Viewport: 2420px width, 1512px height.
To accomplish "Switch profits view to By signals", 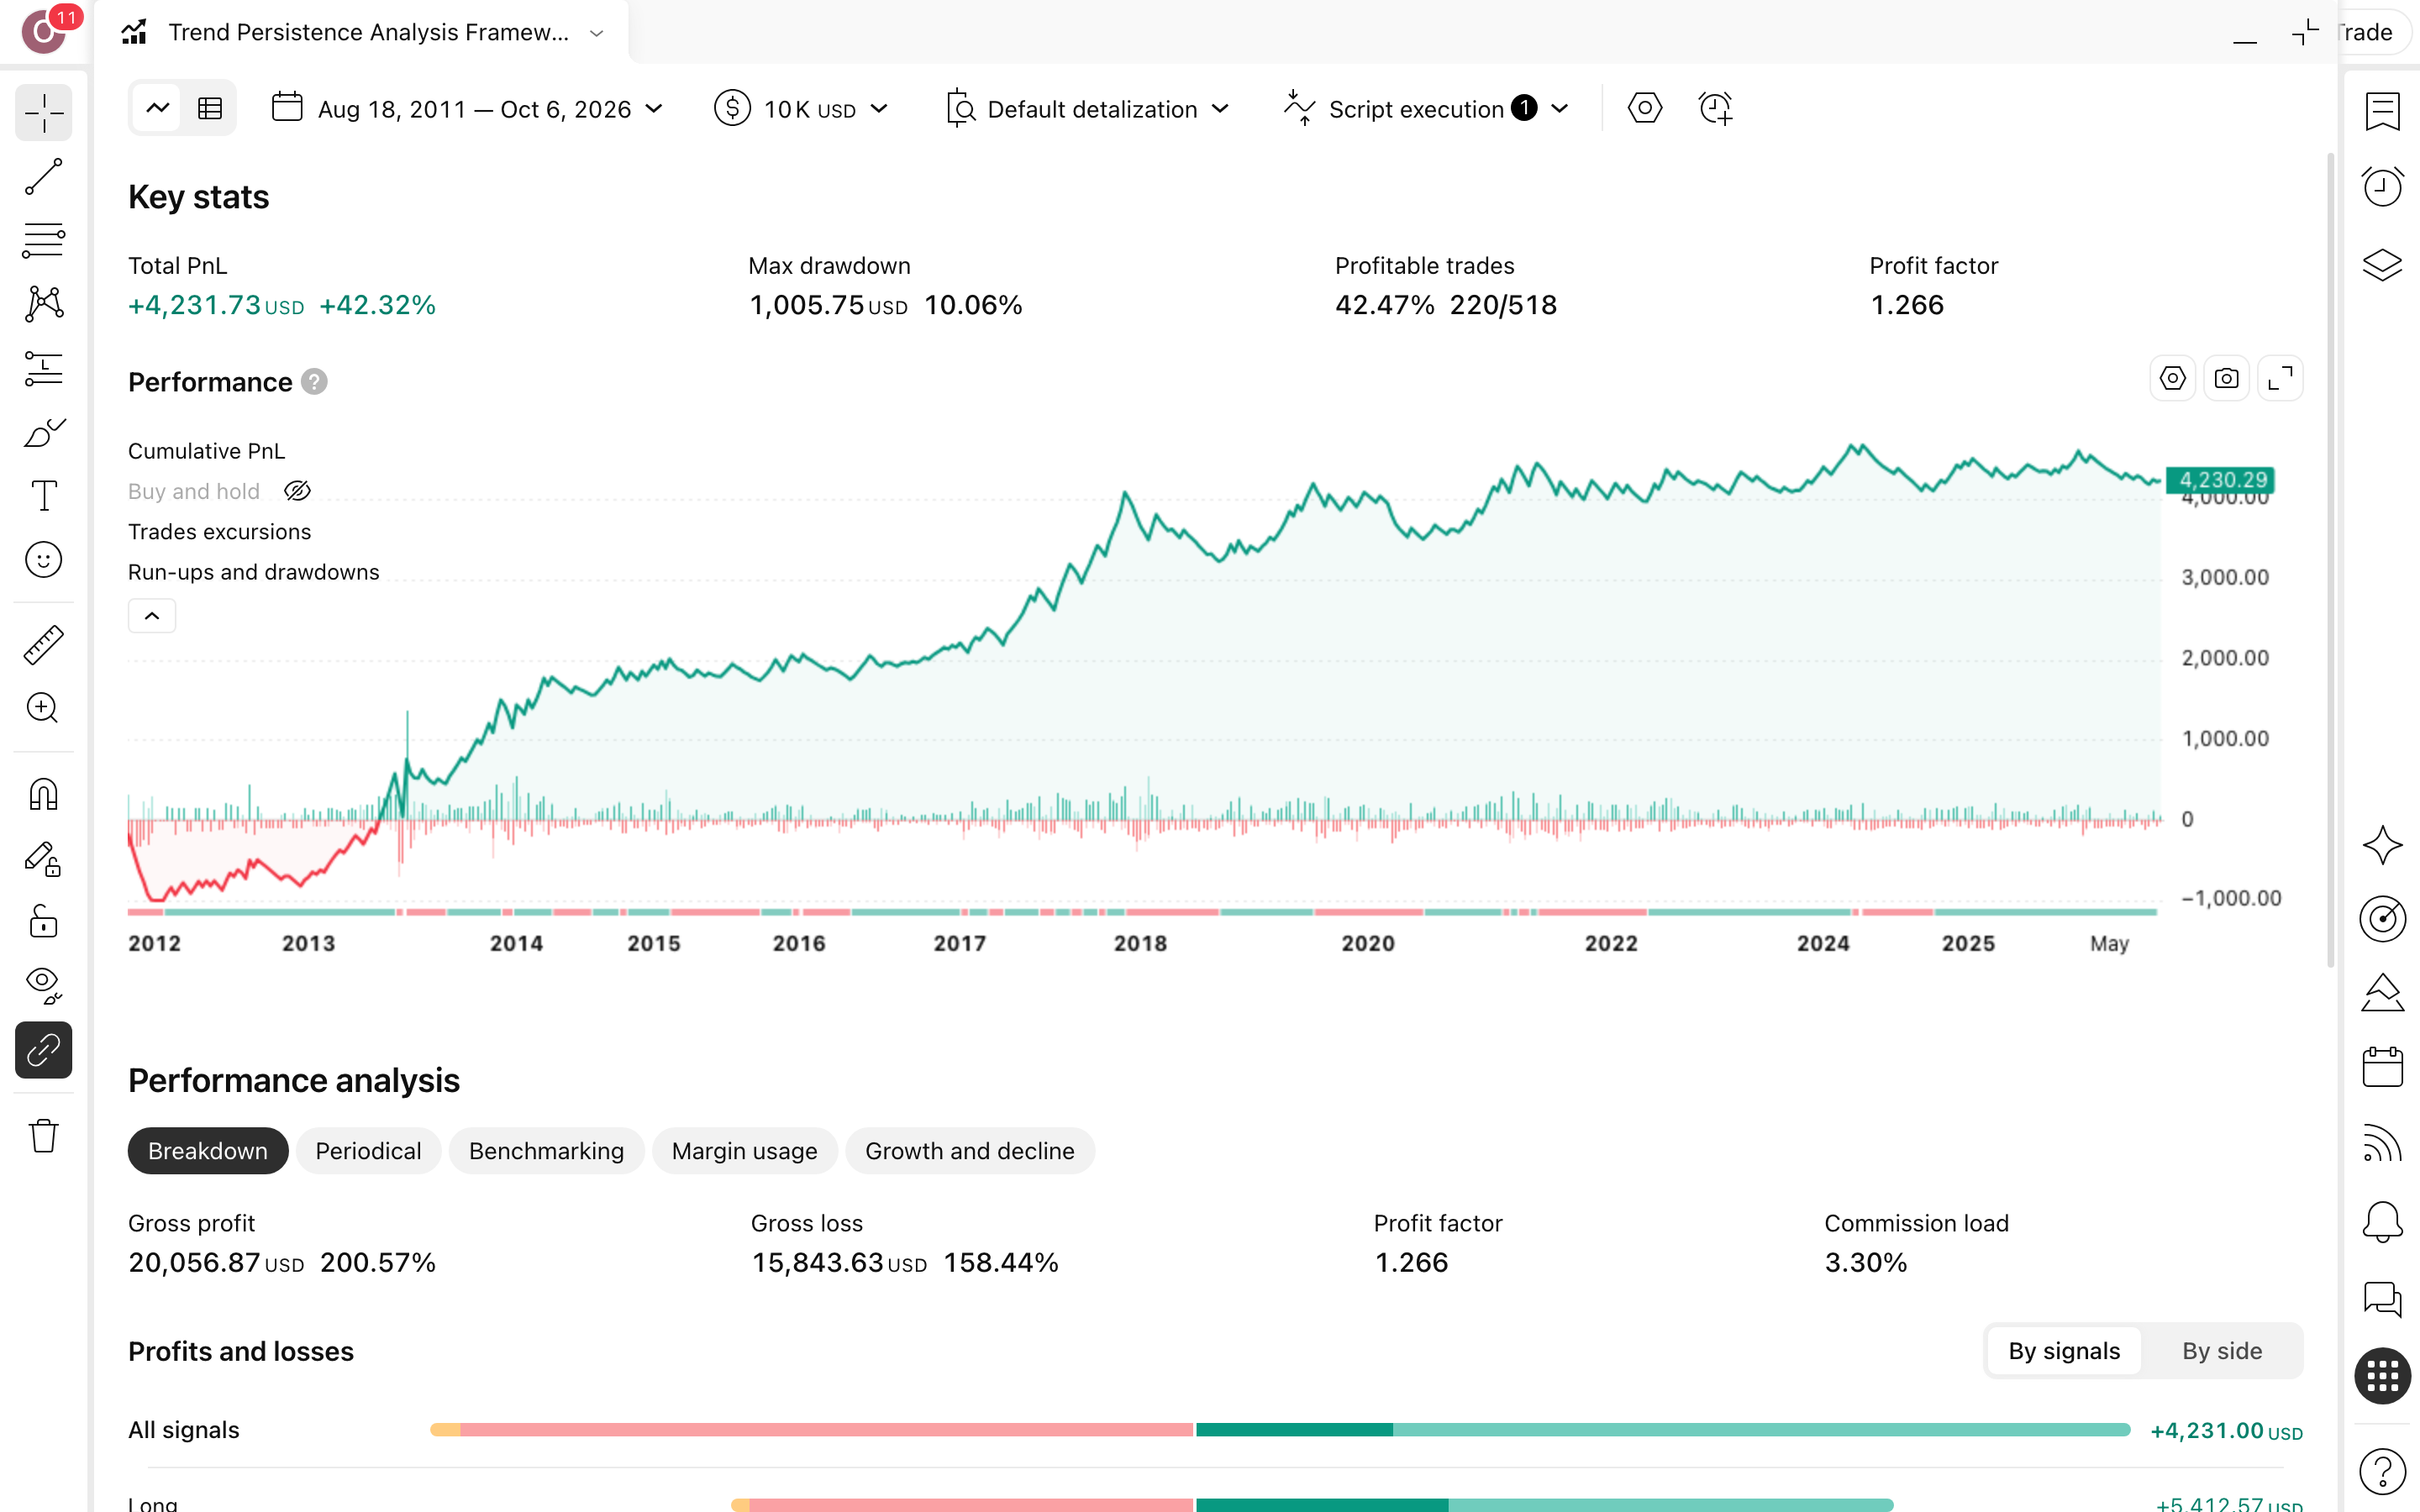I will click(x=2063, y=1351).
